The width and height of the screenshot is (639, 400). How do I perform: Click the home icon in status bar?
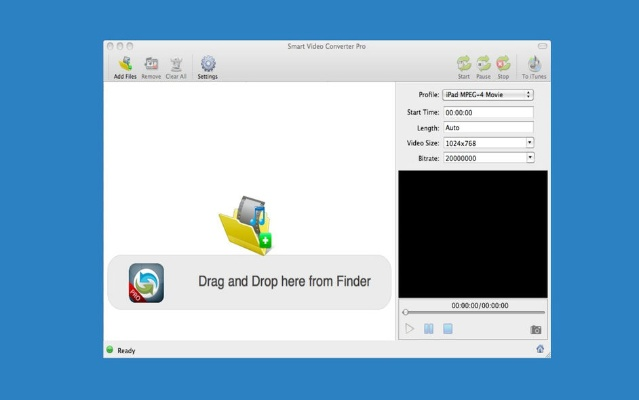[x=540, y=350]
